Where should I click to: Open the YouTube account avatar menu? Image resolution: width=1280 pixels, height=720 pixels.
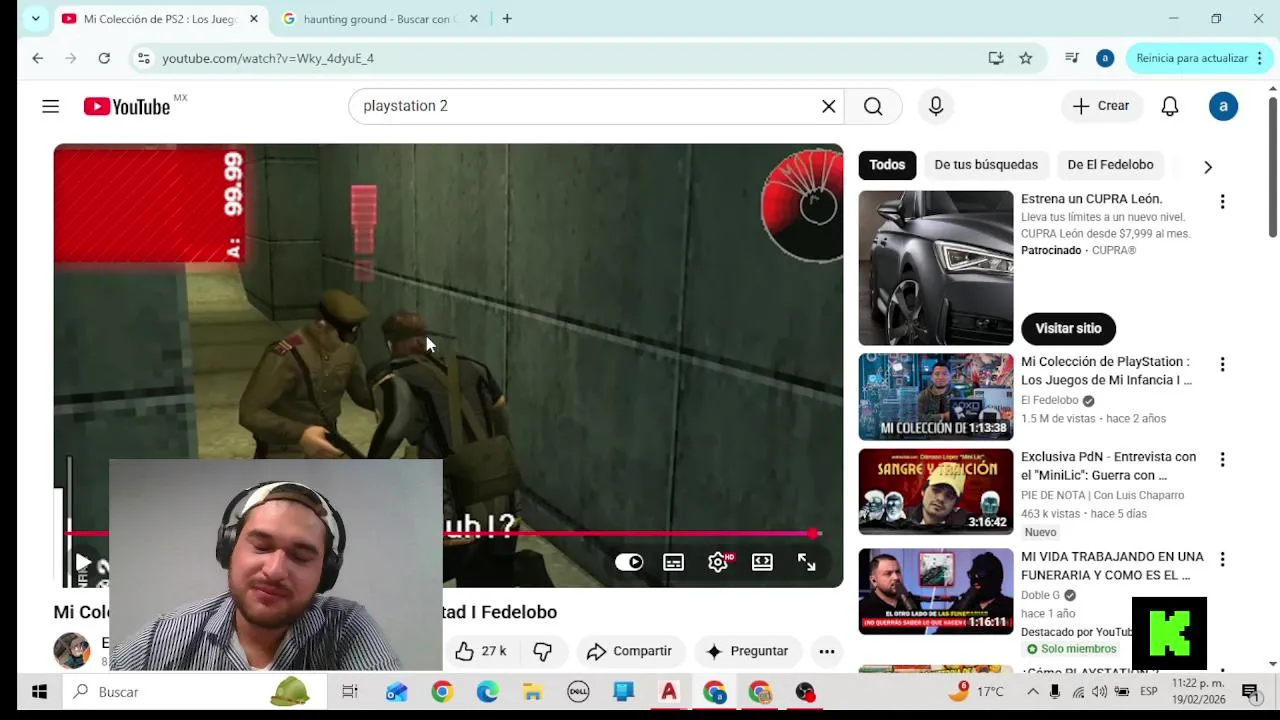pos(1223,106)
